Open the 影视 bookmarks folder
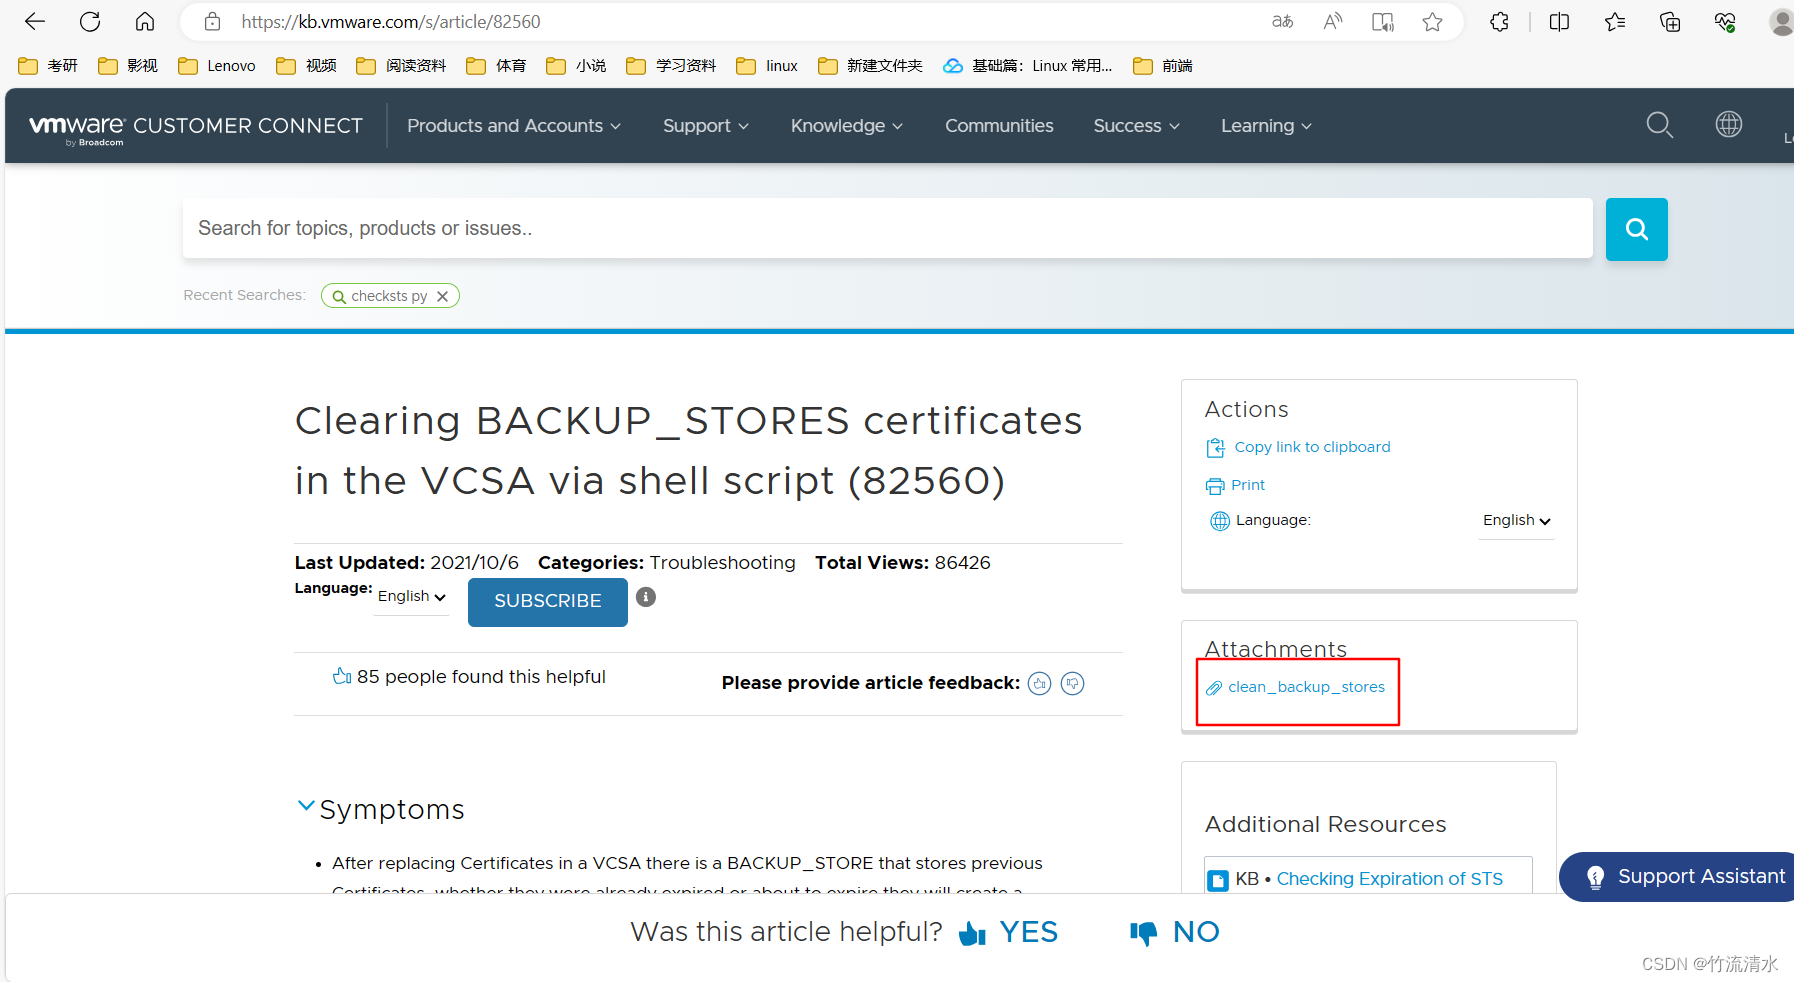The image size is (1794, 982). (x=128, y=66)
